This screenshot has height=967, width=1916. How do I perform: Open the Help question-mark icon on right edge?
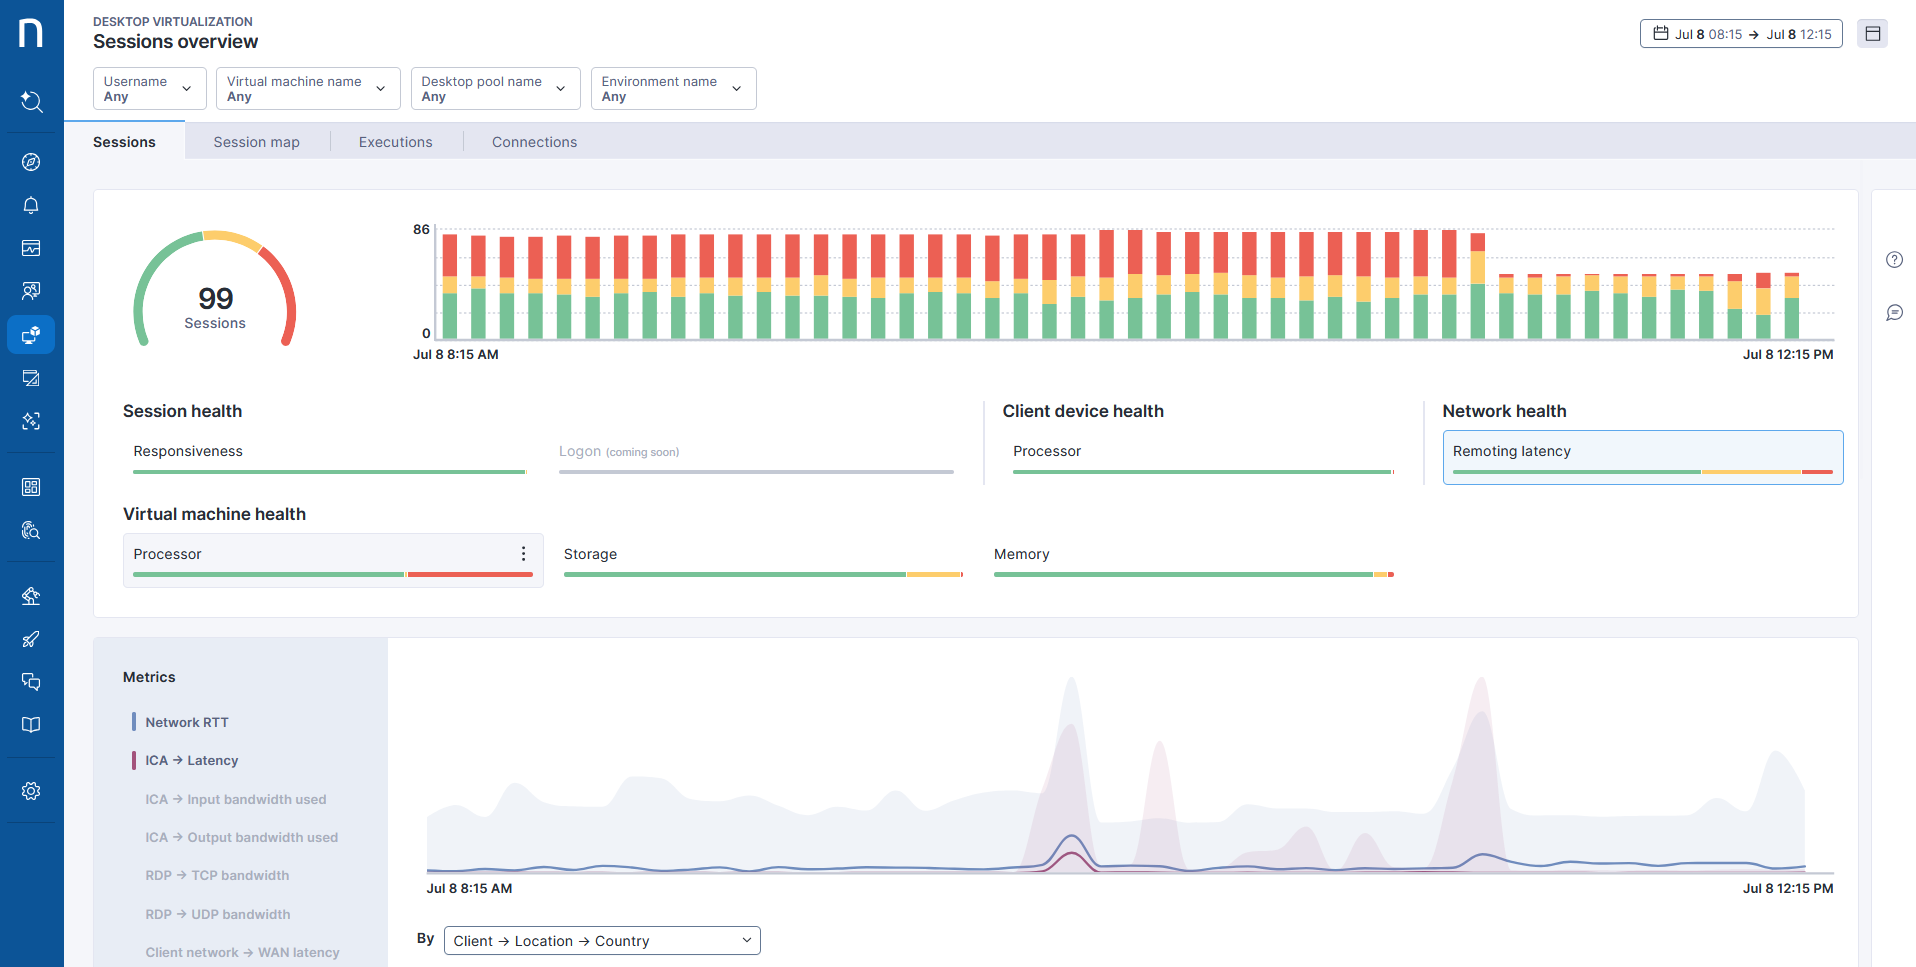(1894, 259)
